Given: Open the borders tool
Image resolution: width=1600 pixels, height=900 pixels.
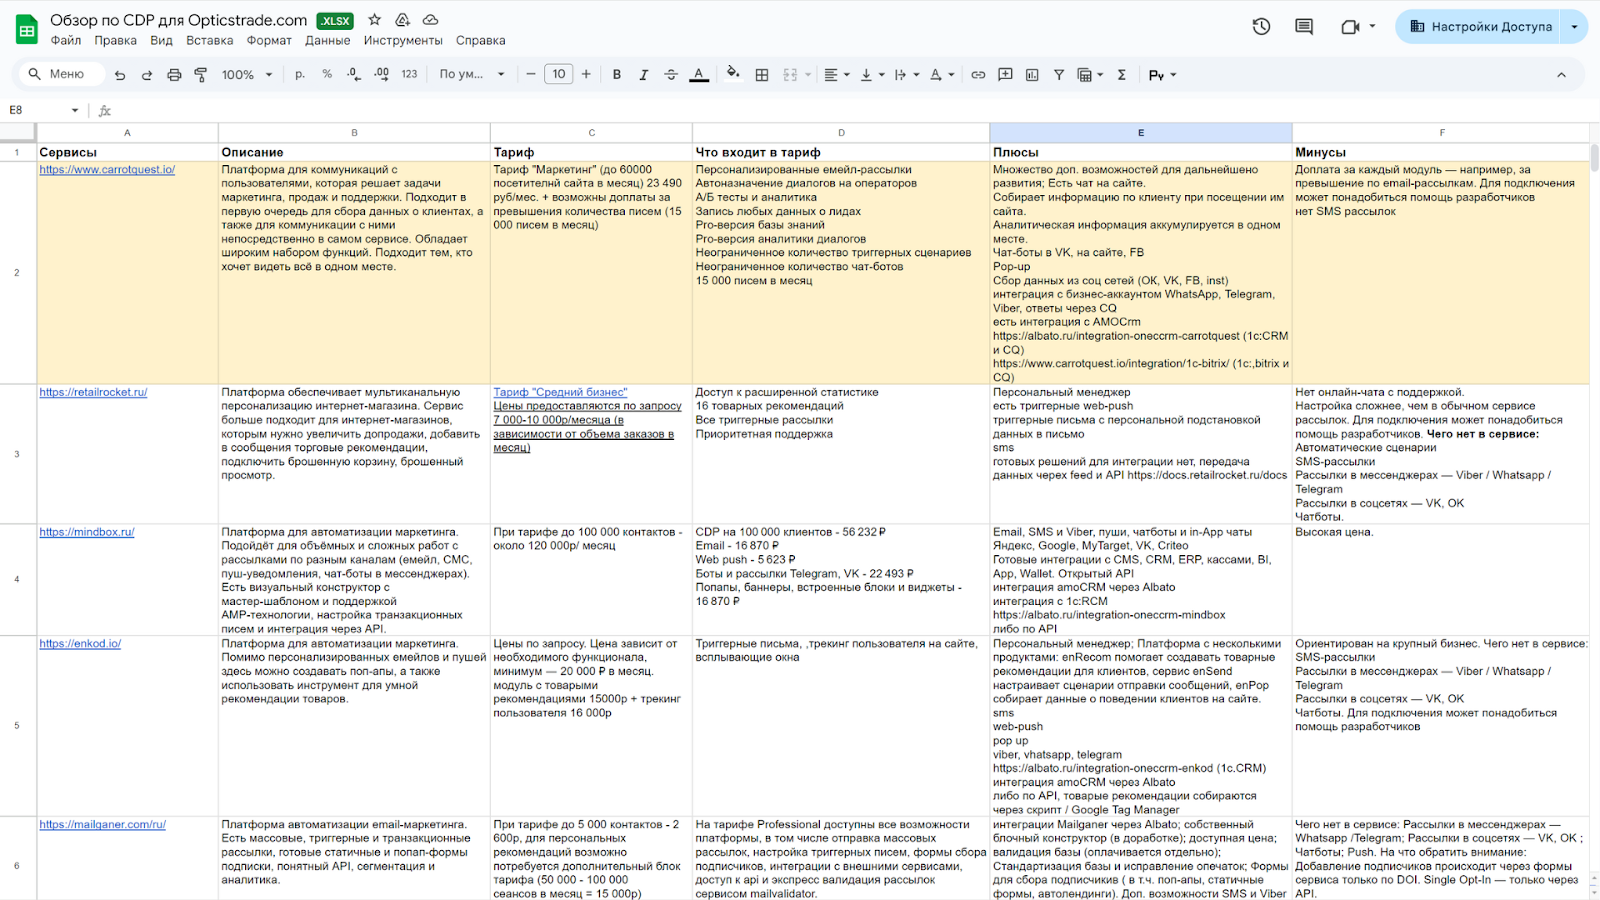Looking at the screenshot, I should coord(762,75).
